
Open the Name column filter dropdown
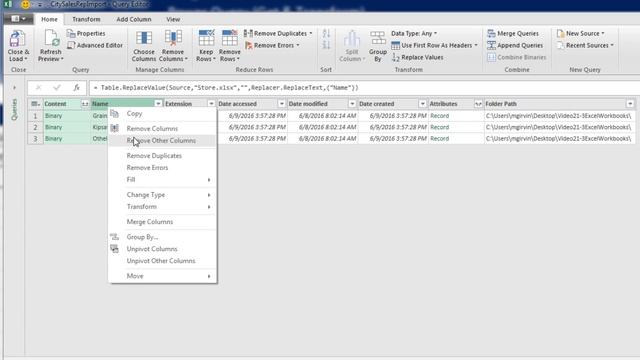158,104
